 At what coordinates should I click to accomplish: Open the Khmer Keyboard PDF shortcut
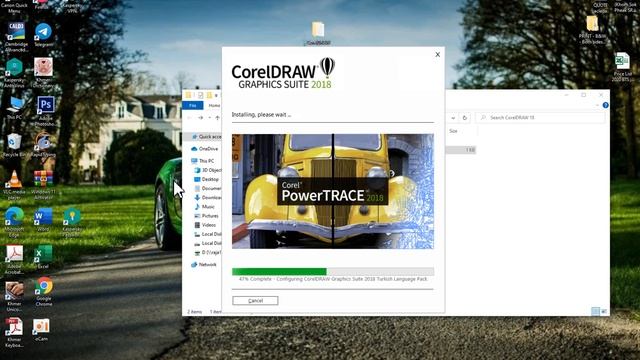(14, 333)
